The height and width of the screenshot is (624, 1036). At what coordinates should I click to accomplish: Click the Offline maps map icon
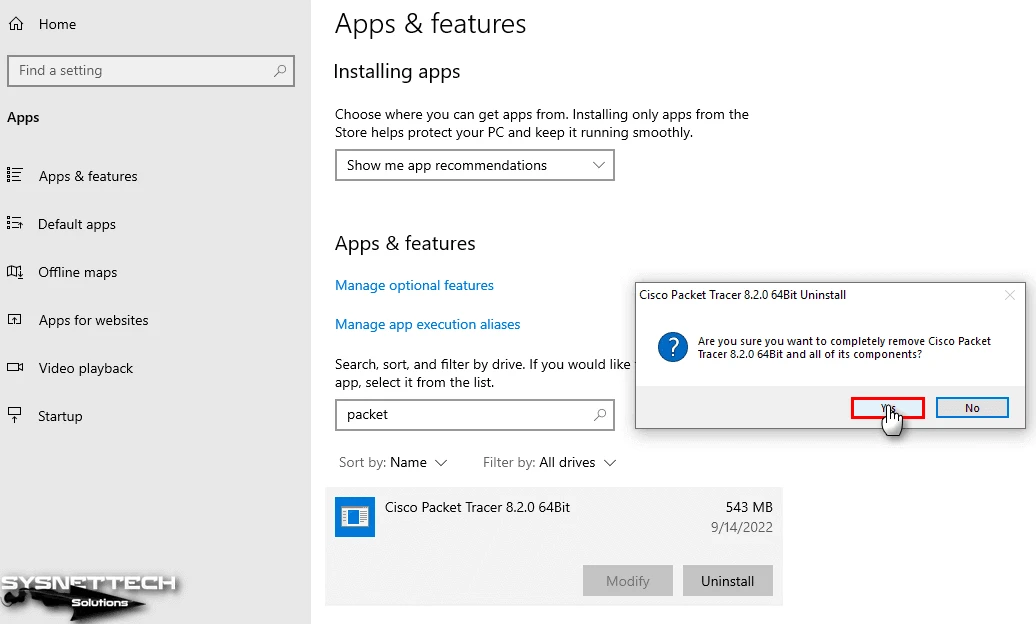[15, 272]
